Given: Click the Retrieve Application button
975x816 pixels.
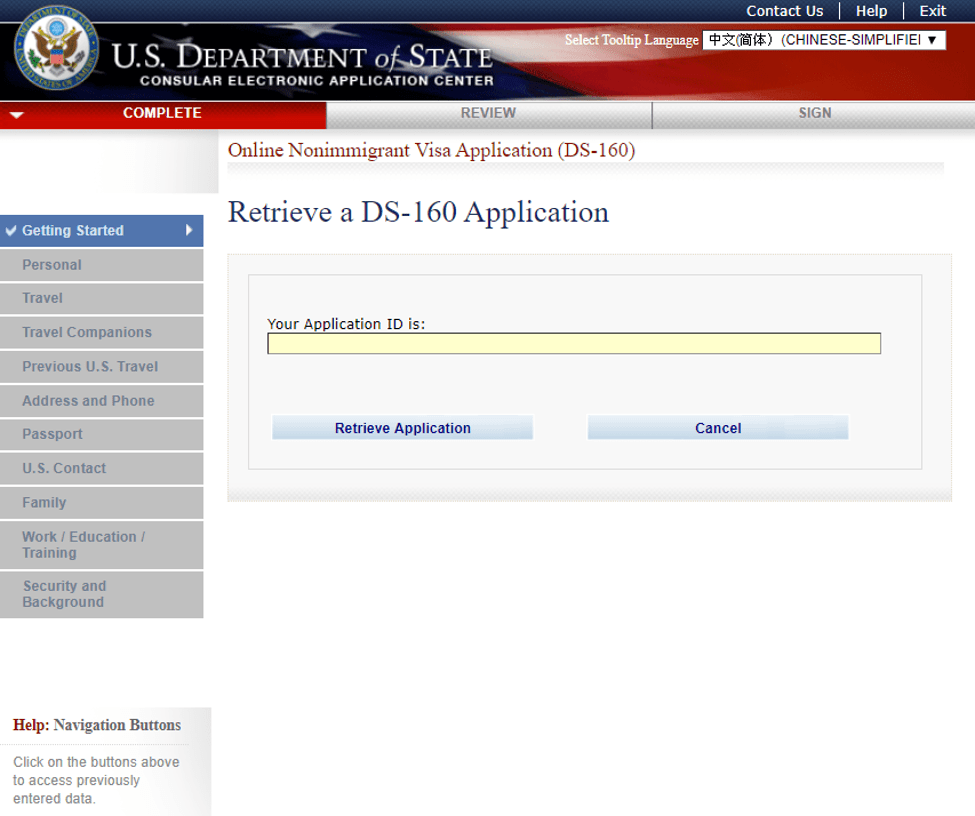Looking at the screenshot, I should pyautogui.click(x=402, y=428).
